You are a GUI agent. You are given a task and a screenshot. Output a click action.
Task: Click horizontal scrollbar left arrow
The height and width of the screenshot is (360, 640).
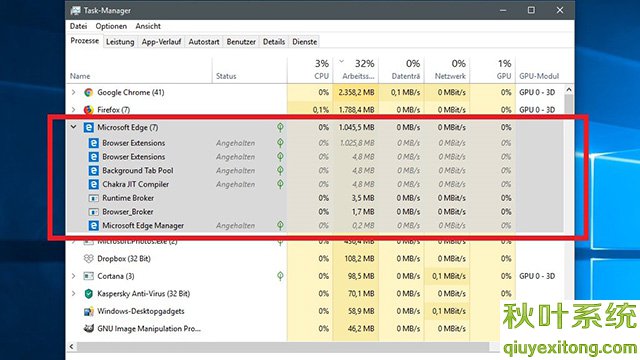[71, 347]
